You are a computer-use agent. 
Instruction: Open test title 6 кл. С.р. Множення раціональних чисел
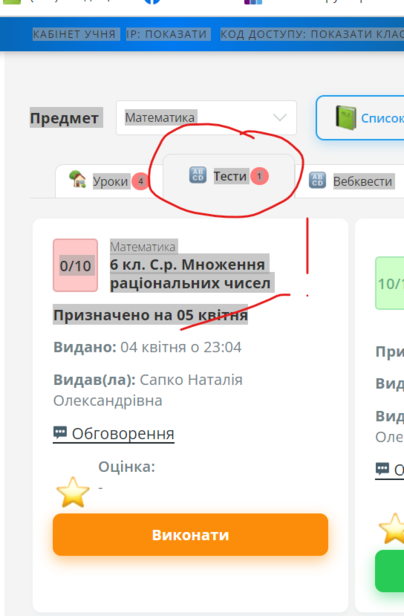190,274
